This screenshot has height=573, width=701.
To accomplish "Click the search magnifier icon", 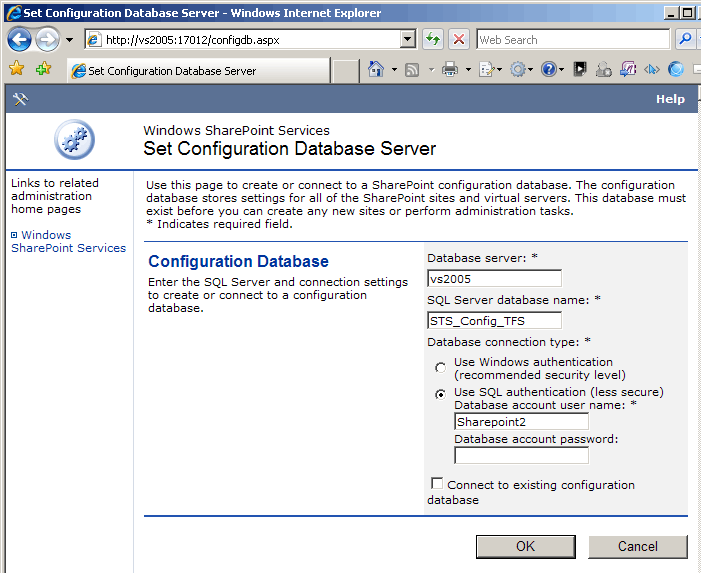I will pos(684,39).
